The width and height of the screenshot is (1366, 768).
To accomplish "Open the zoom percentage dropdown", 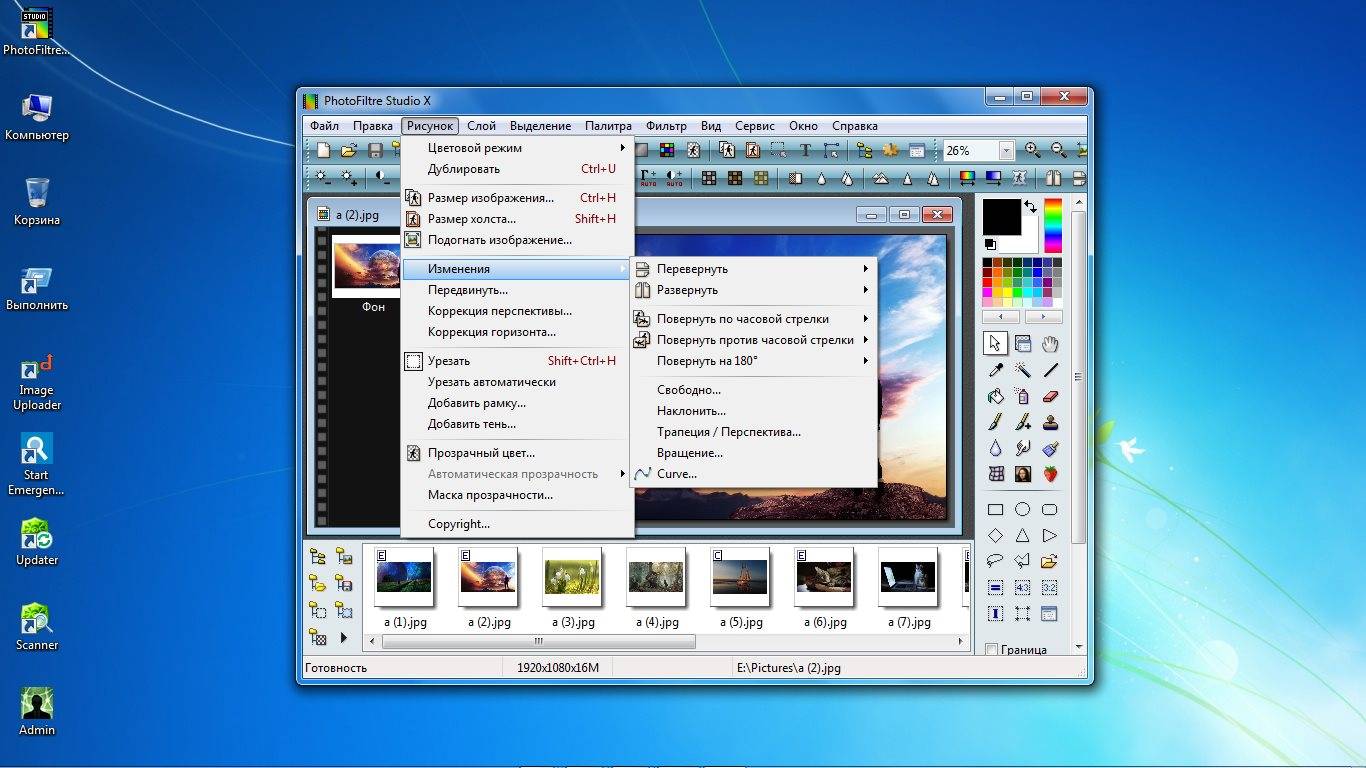I will (x=1006, y=151).
